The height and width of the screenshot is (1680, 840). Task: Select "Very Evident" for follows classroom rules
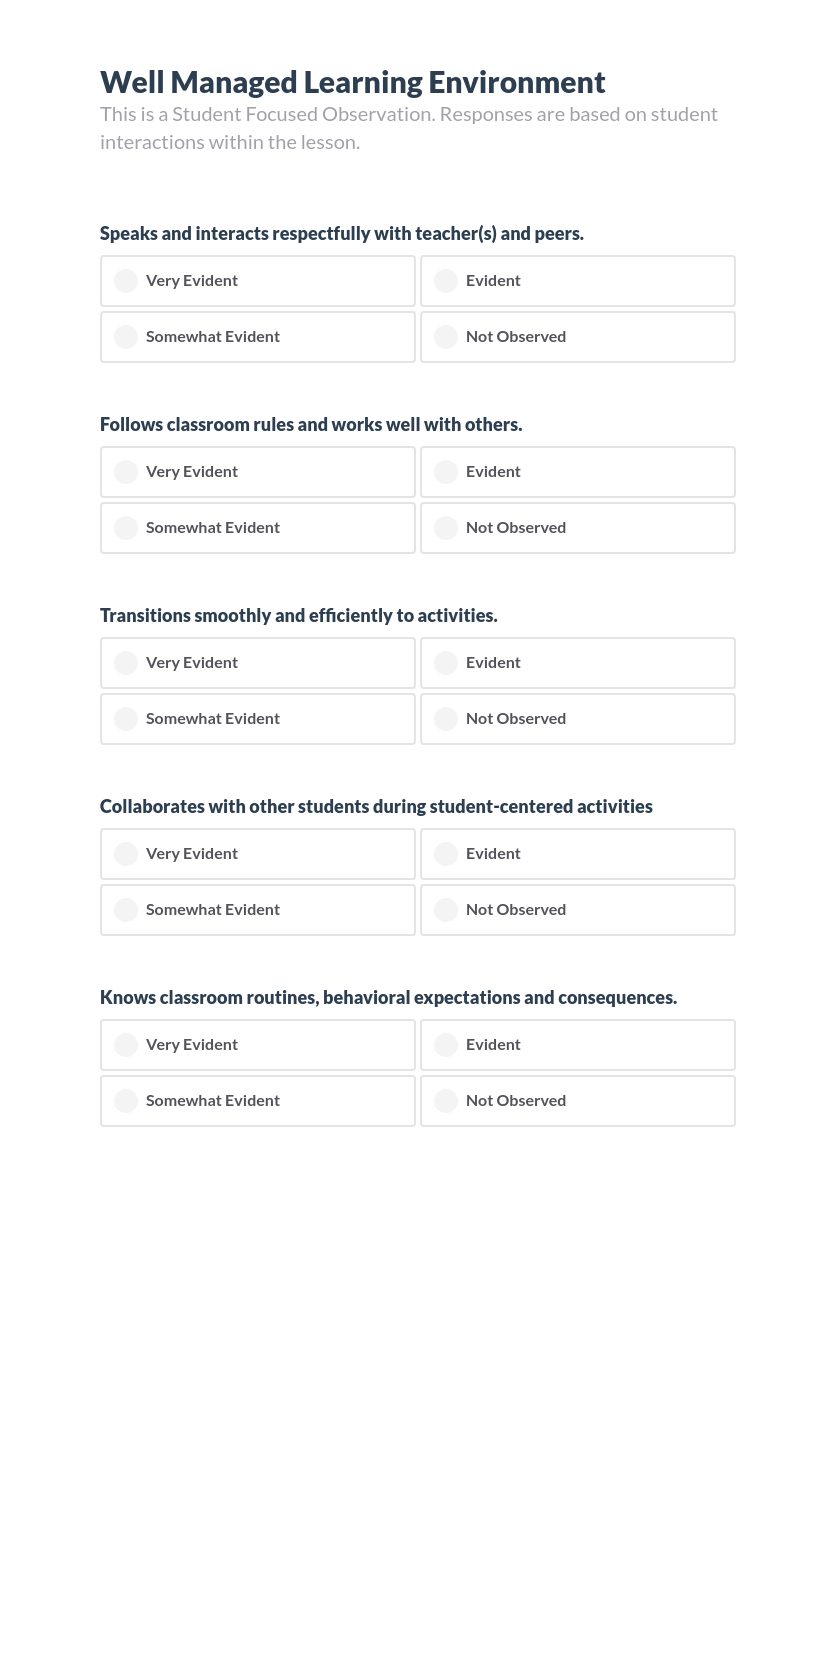[x=257, y=472]
